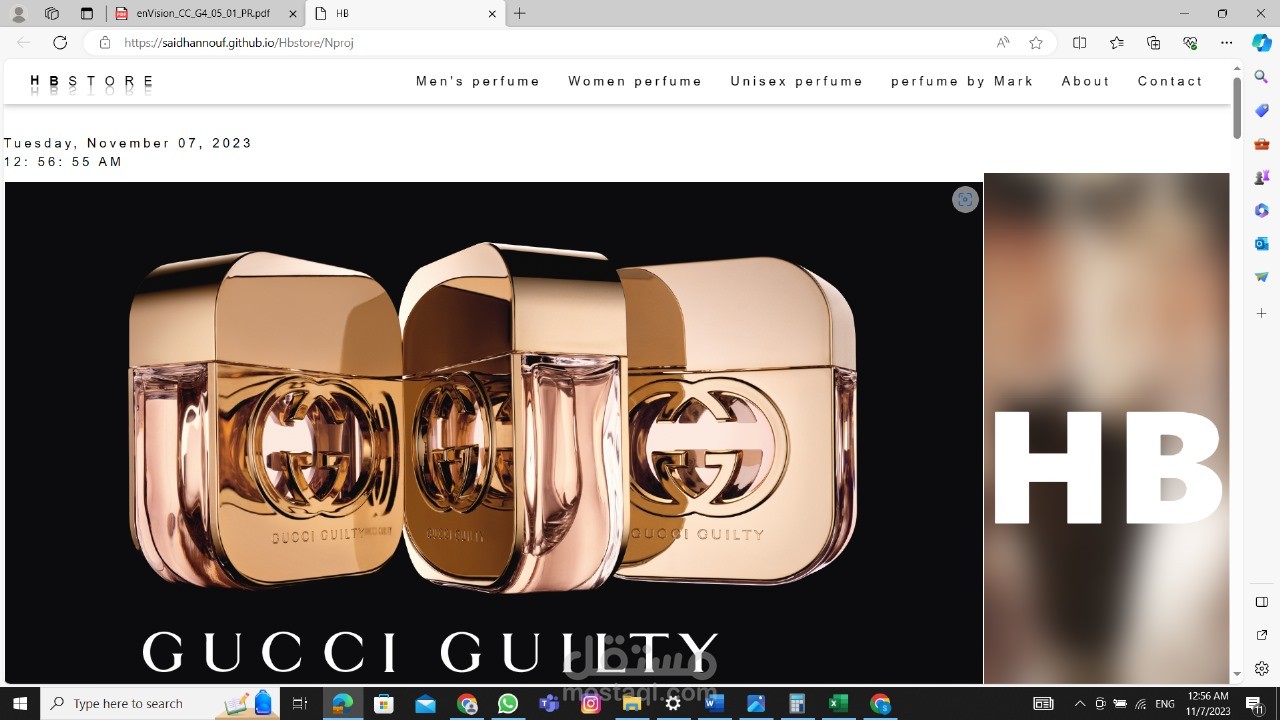Open WhatsApp from the taskbar

[x=508, y=704]
